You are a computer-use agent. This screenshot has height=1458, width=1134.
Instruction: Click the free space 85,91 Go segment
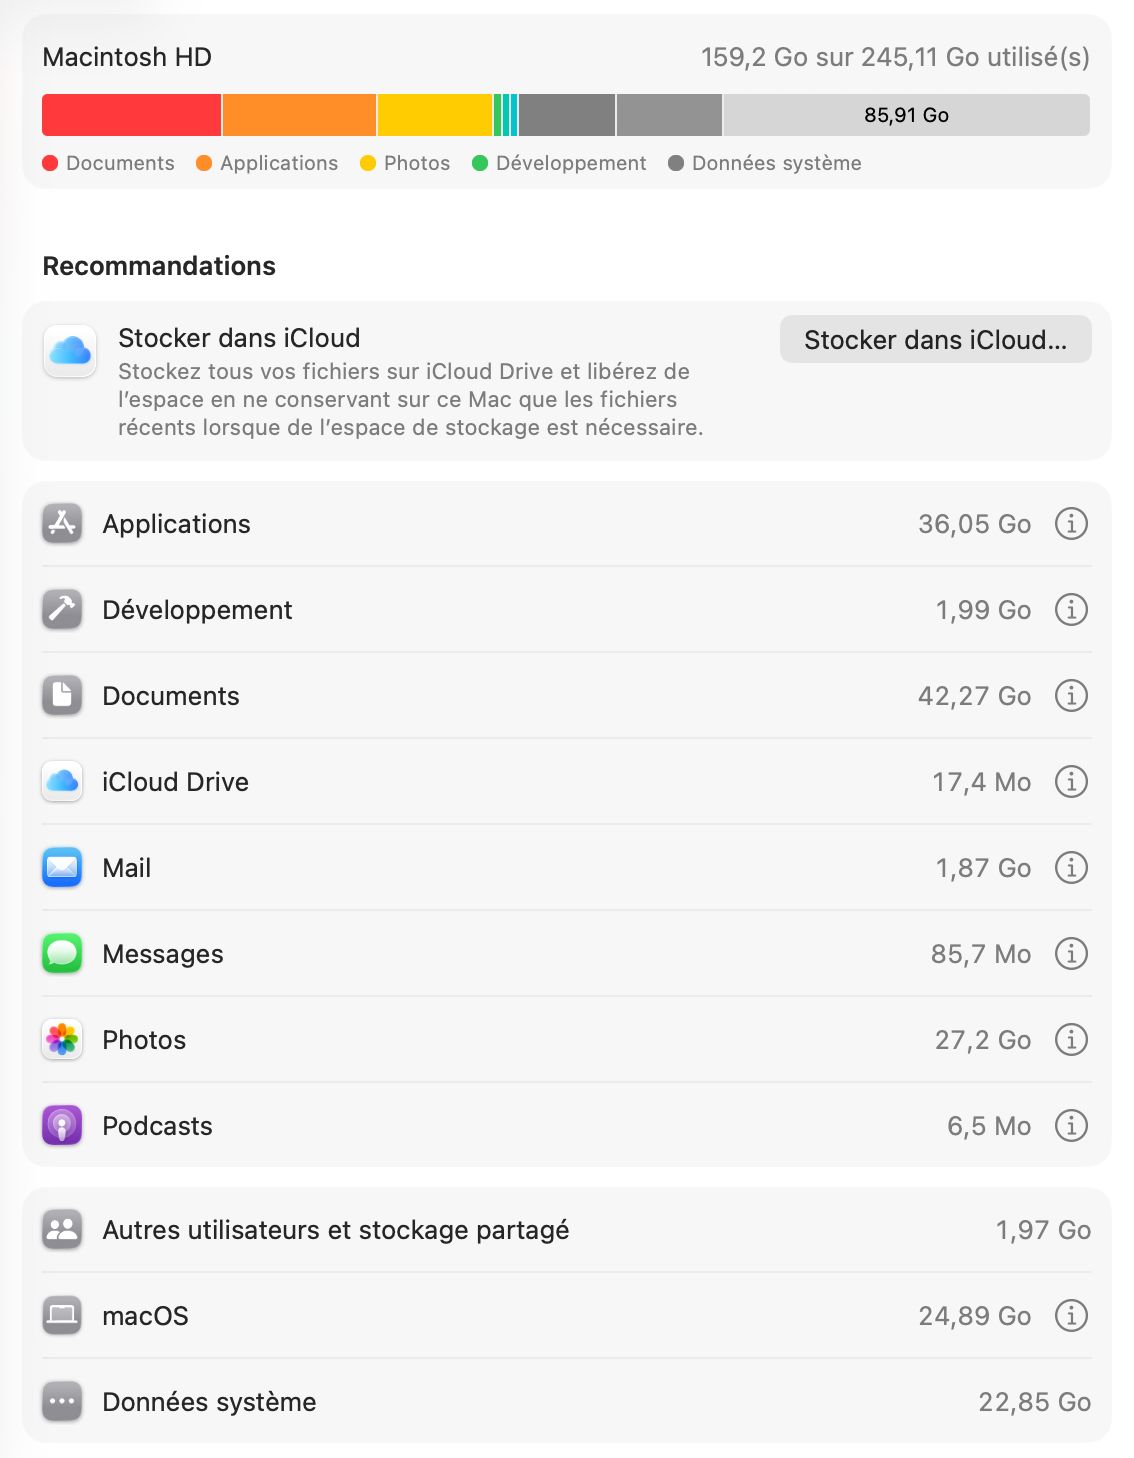click(906, 115)
